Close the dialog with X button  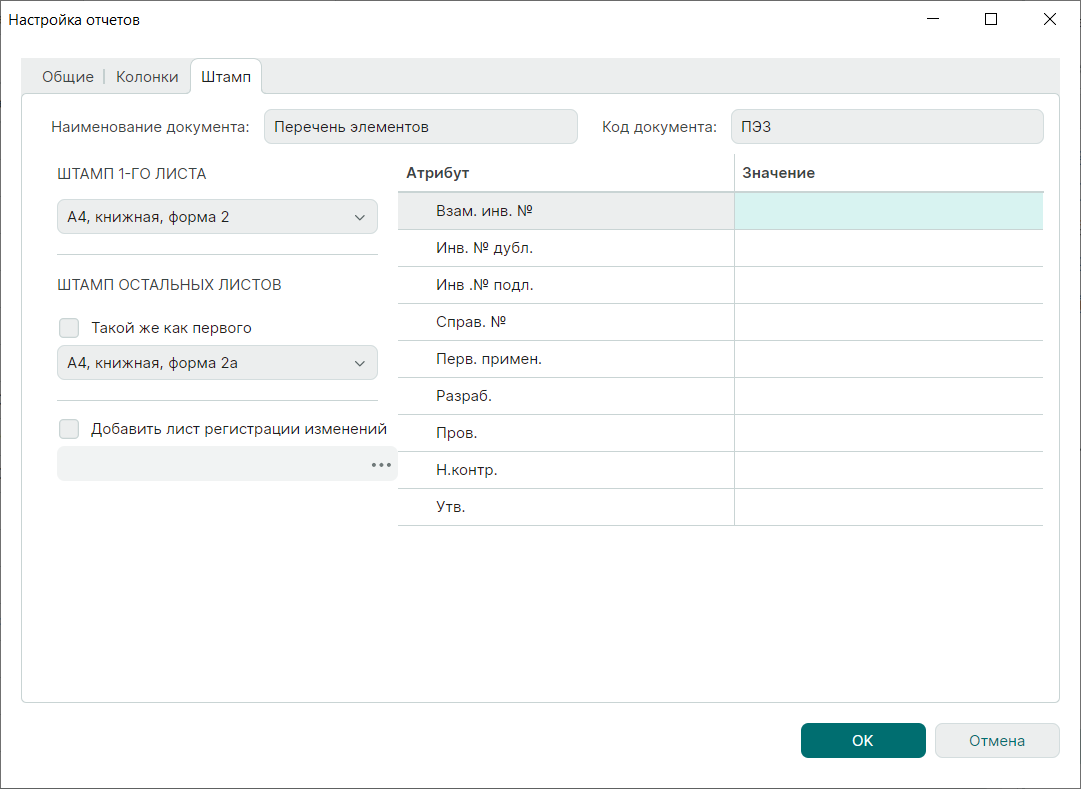tap(1050, 19)
